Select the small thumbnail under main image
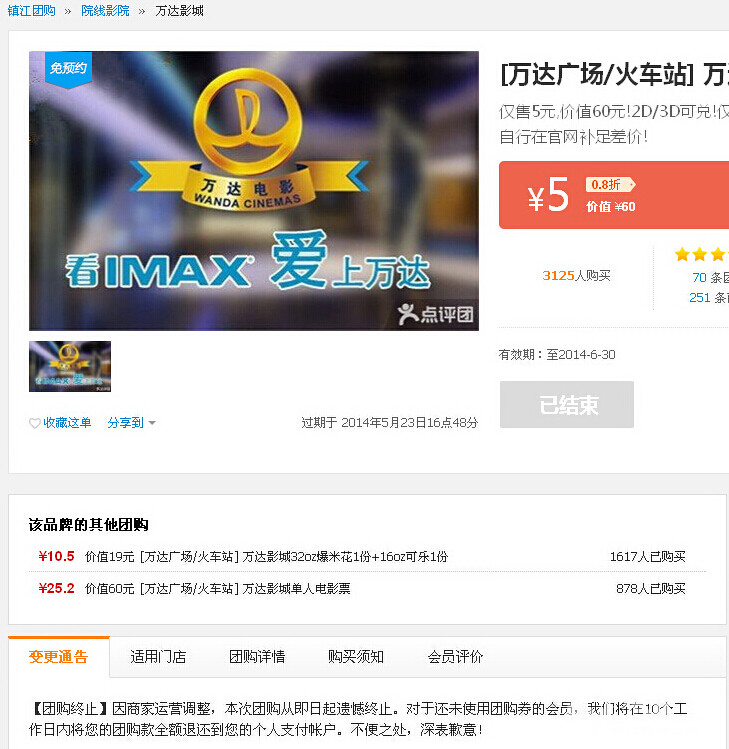The width and height of the screenshot is (729, 749). 70,366
